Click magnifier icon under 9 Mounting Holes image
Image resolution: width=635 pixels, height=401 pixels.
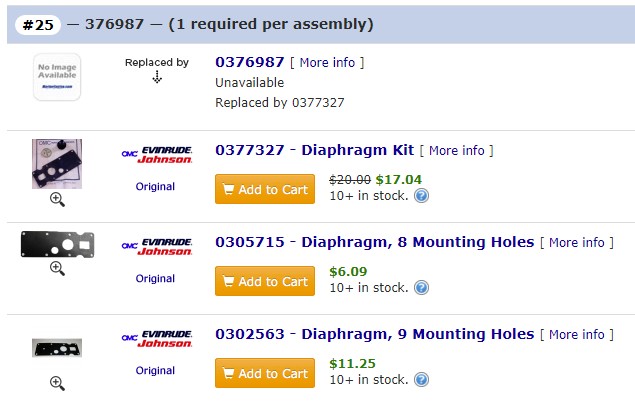pyautogui.click(x=57, y=383)
